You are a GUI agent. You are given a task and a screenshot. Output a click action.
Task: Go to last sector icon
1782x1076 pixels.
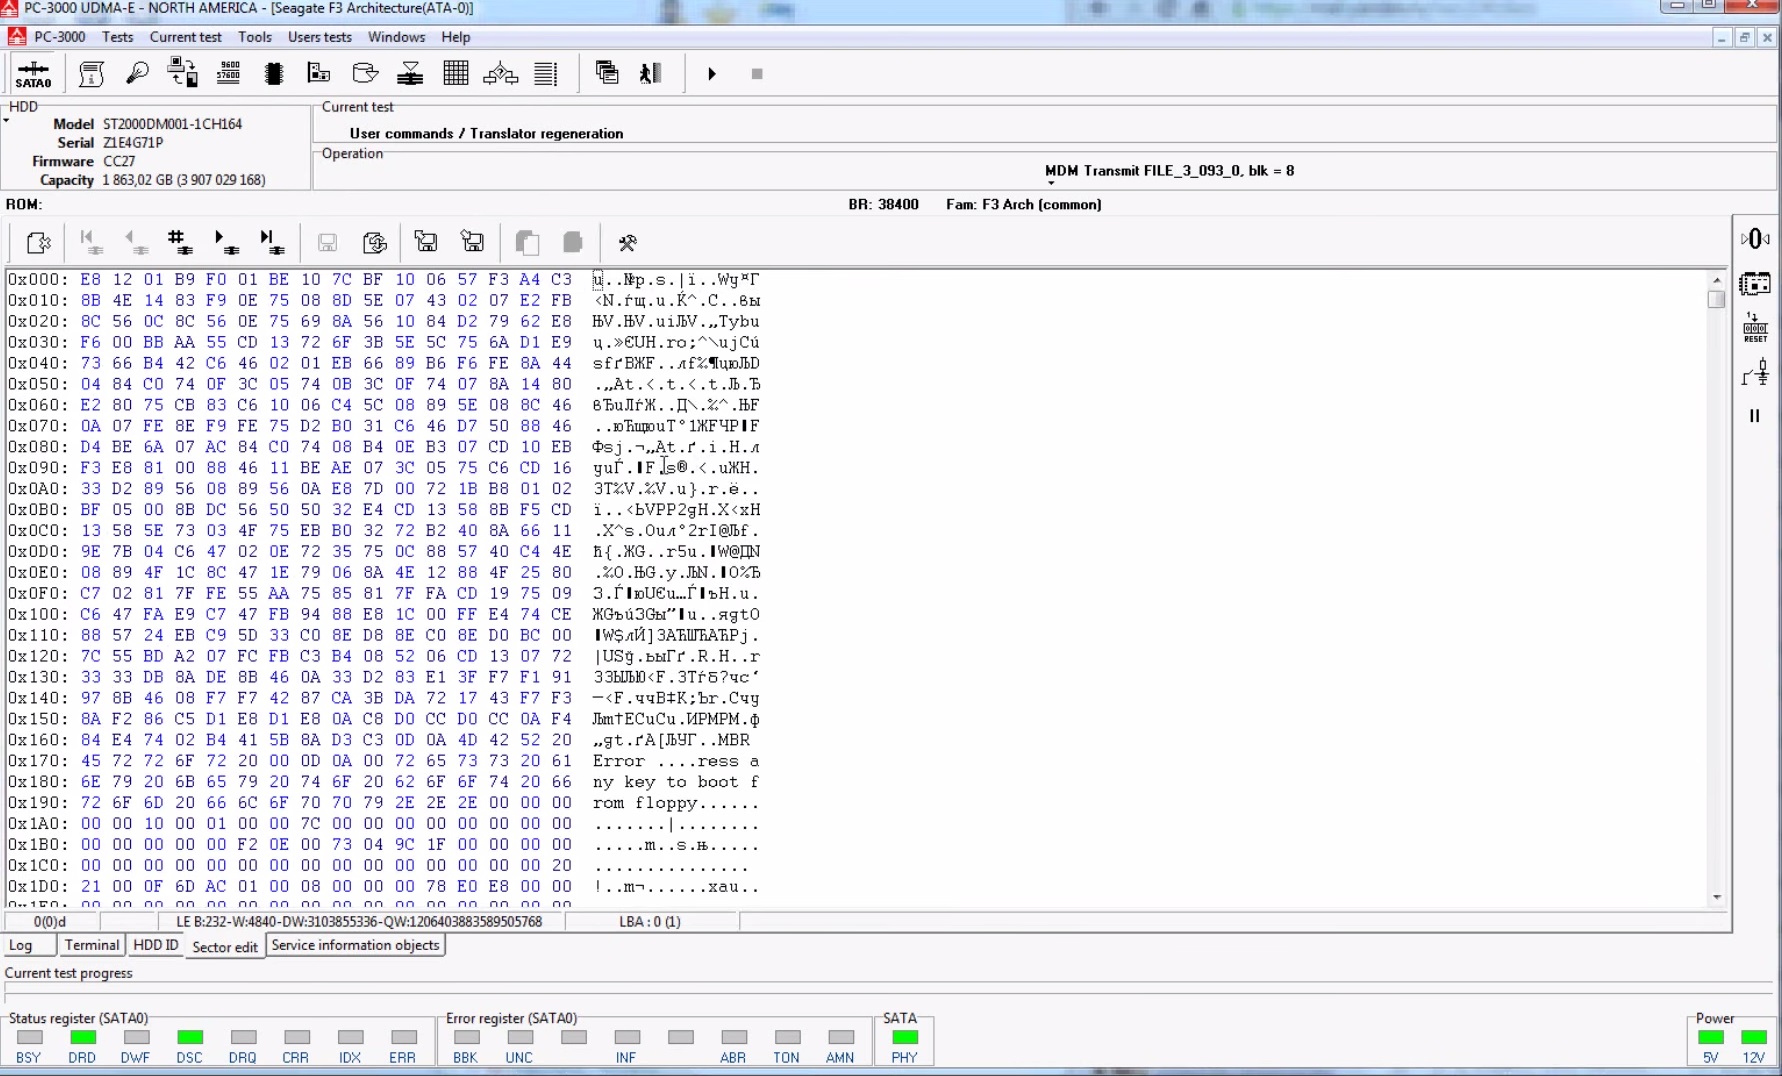(271, 242)
